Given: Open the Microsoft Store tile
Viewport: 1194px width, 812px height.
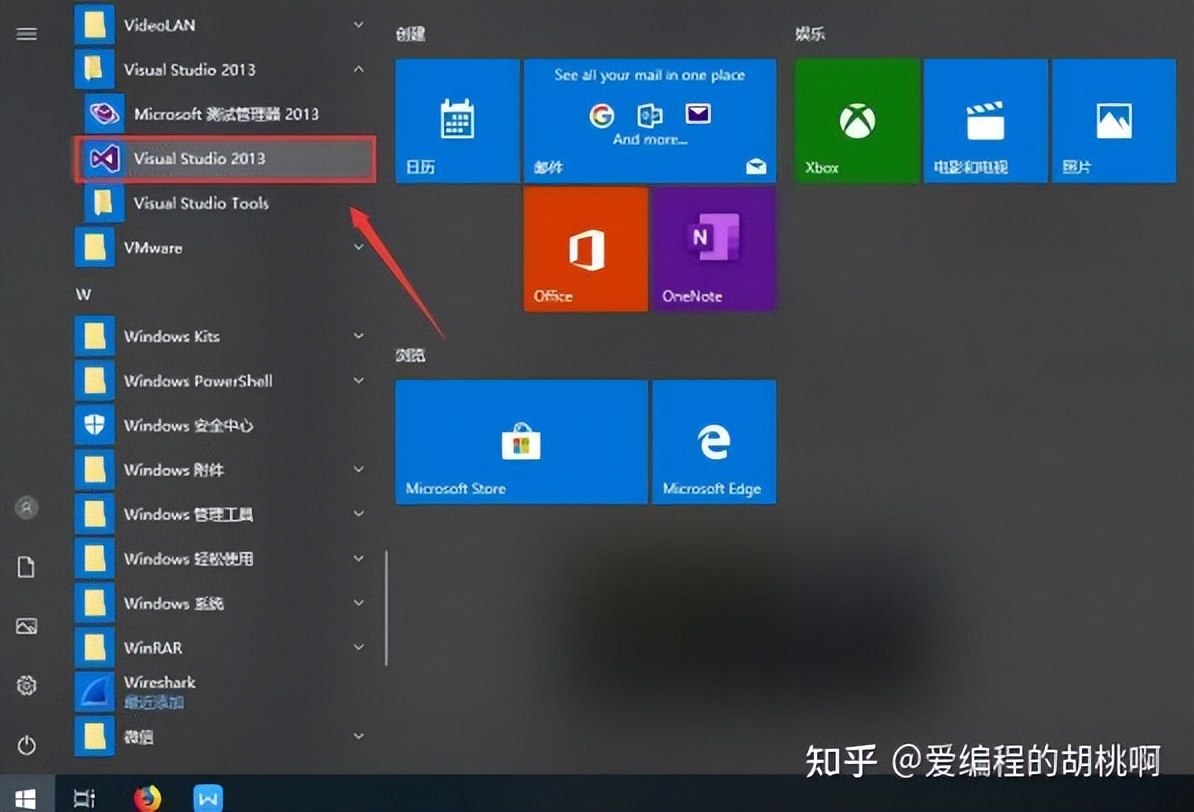Looking at the screenshot, I should click(x=520, y=441).
